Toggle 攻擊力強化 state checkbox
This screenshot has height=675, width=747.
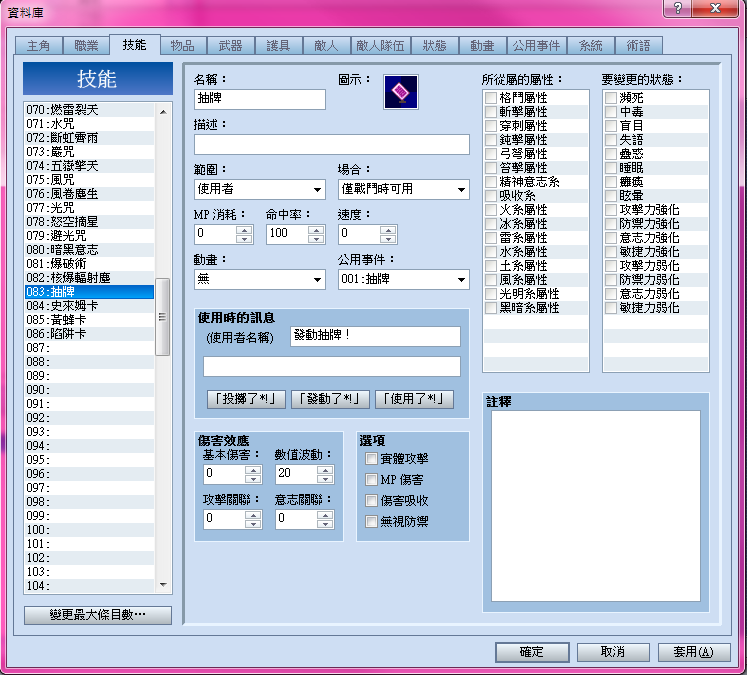click(611, 210)
